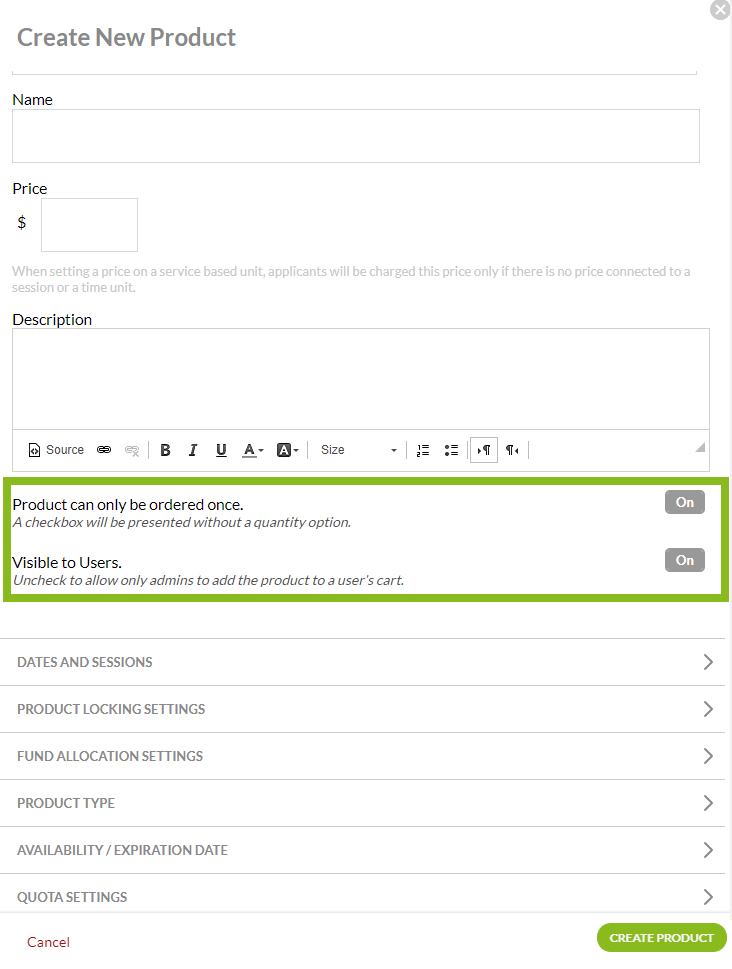Open the Product Type section
732x969 pixels.
(365, 803)
